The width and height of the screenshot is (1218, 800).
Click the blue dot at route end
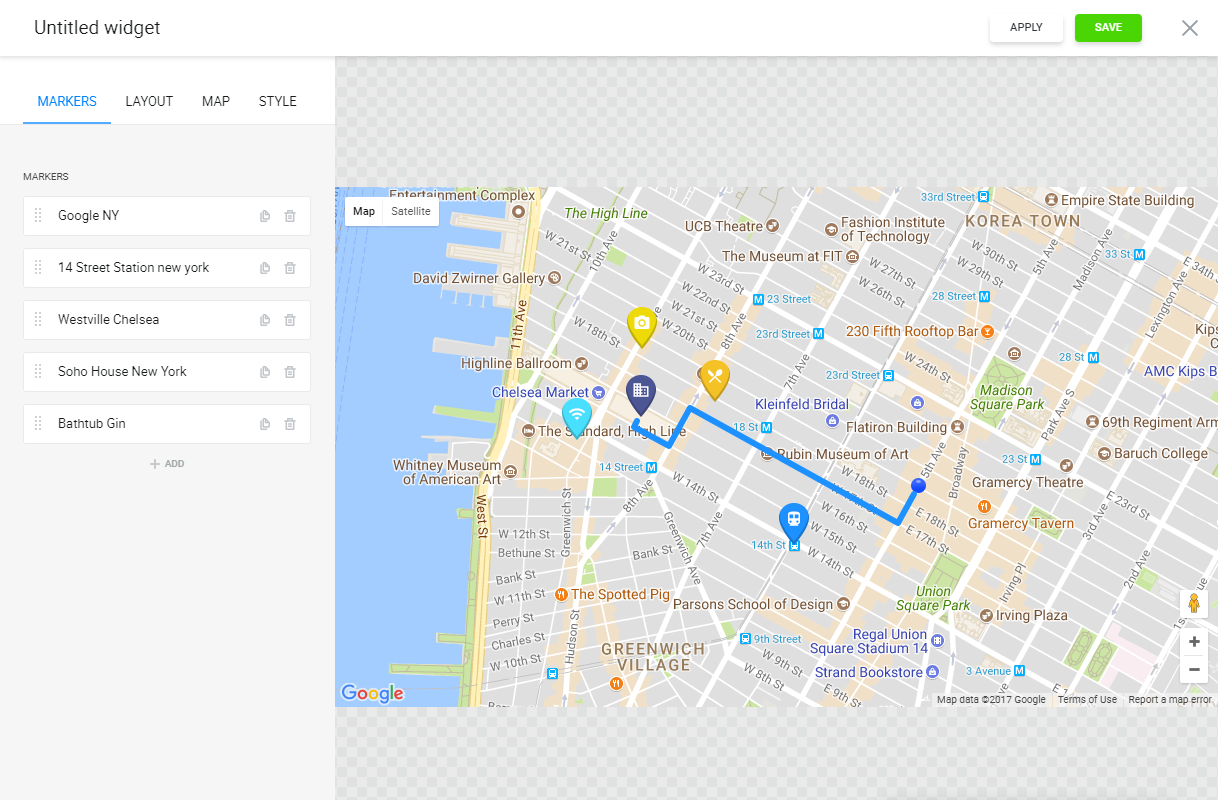pos(918,486)
